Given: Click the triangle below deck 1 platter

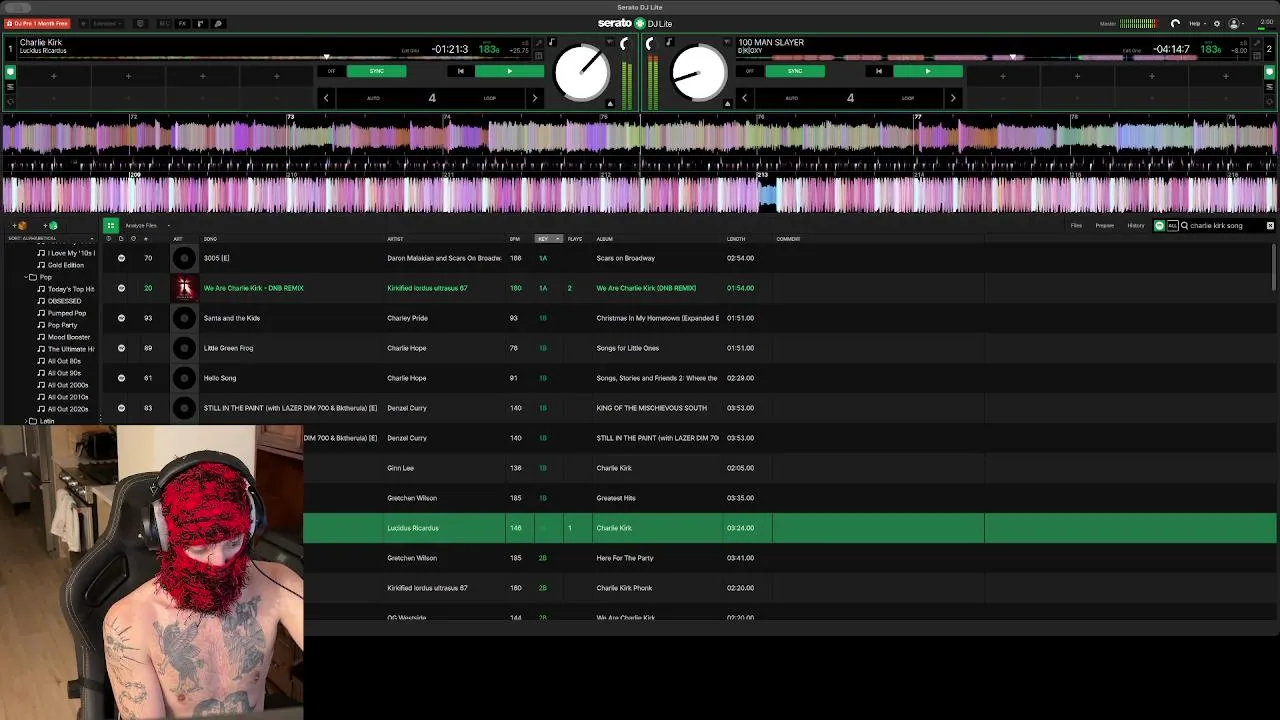Looking at the screenshot, I should pos(610,103).
